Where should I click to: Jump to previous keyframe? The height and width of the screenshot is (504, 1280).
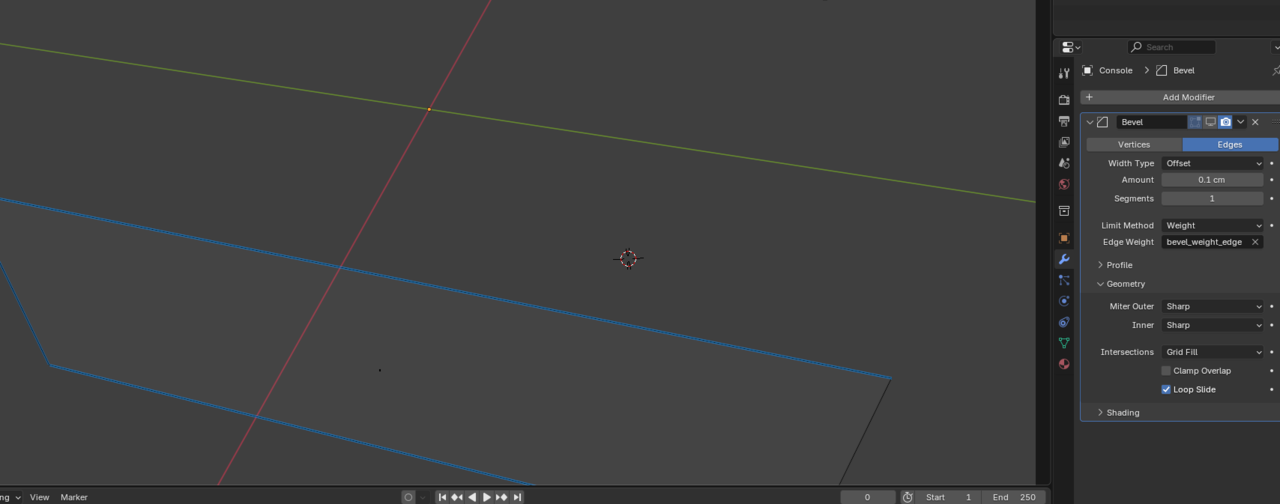457,497
